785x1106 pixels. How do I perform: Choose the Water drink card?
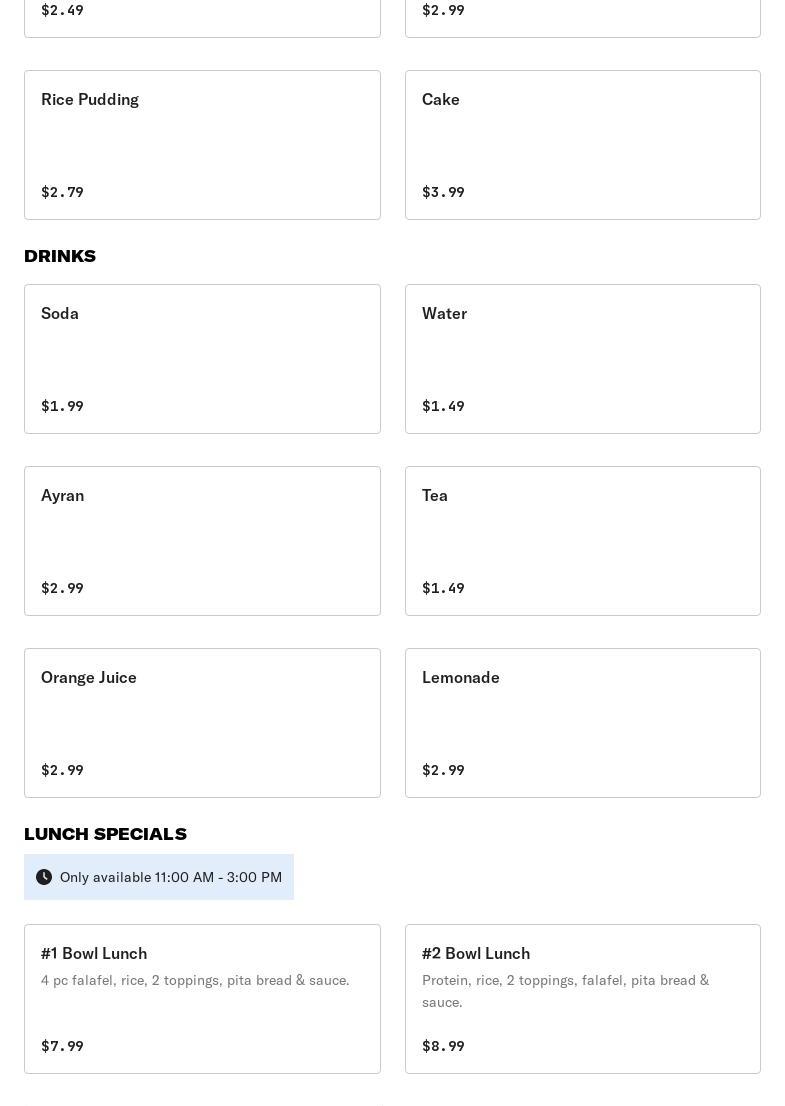point(582,359)
